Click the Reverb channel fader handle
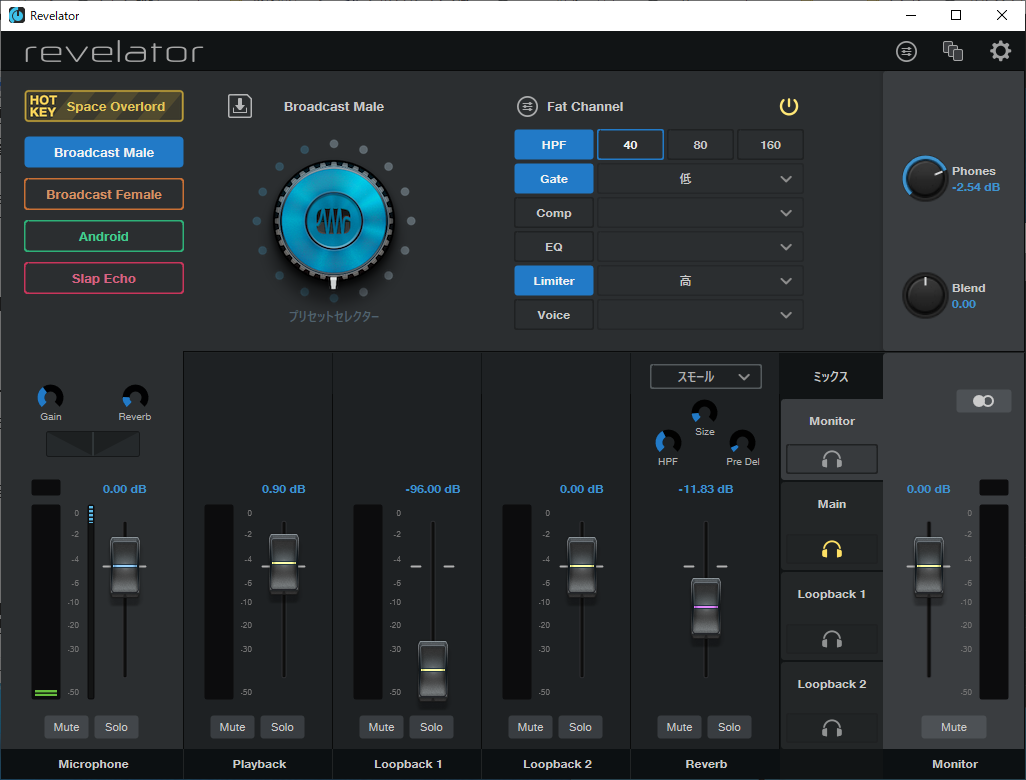Viewport: 1026px width, 780px height. pyautogui.click(x=706, y=607)
